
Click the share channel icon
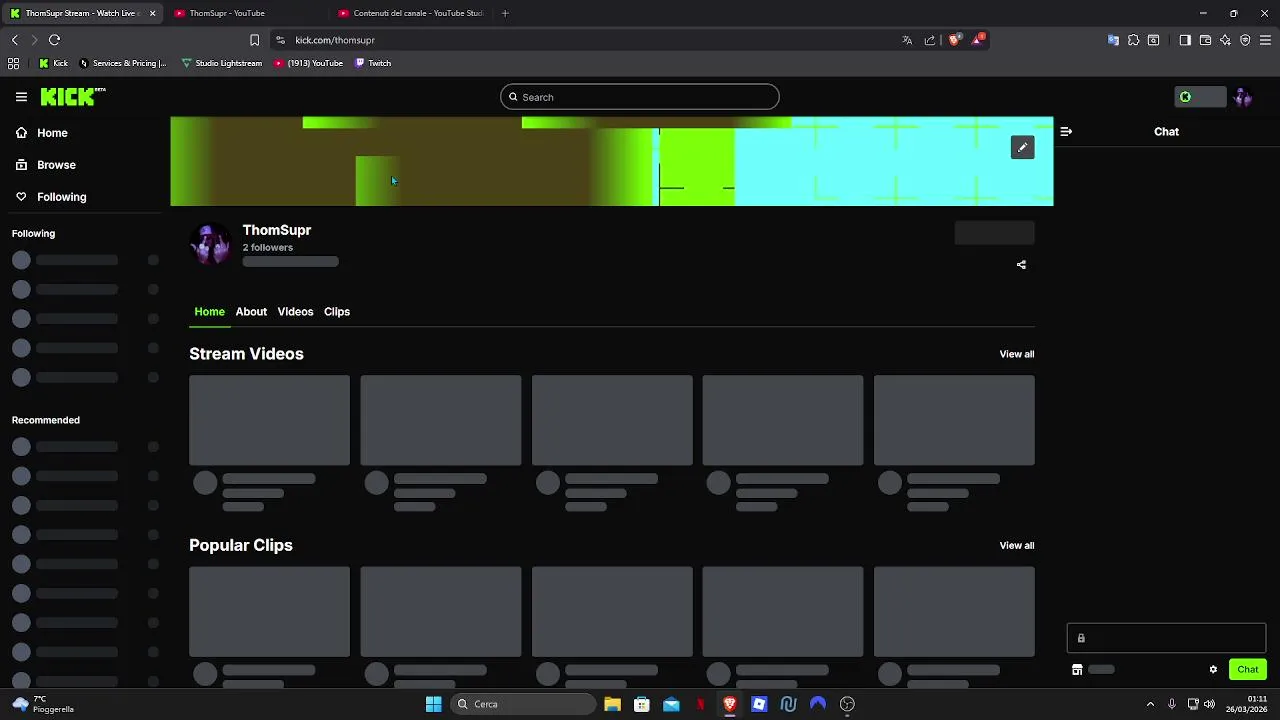(x=1021, y=265)
